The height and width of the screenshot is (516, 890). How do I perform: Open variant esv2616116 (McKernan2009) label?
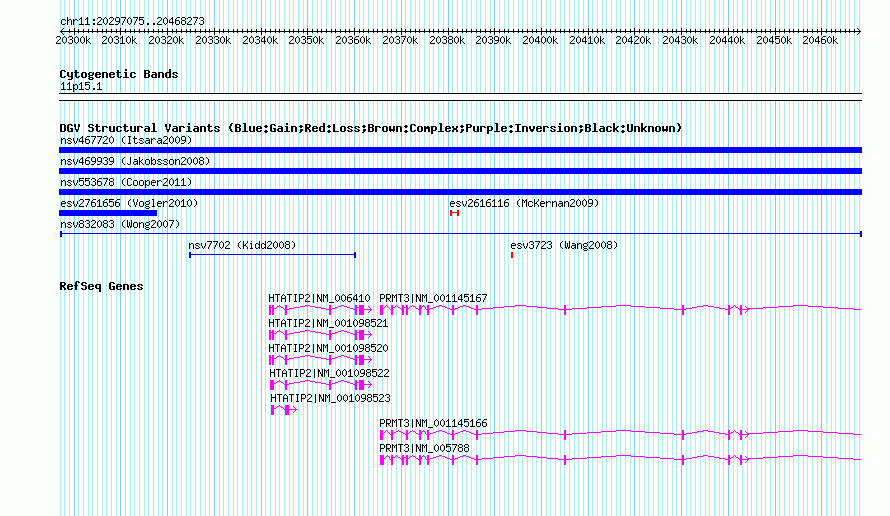pyautogui.click(x=524, y=203)
